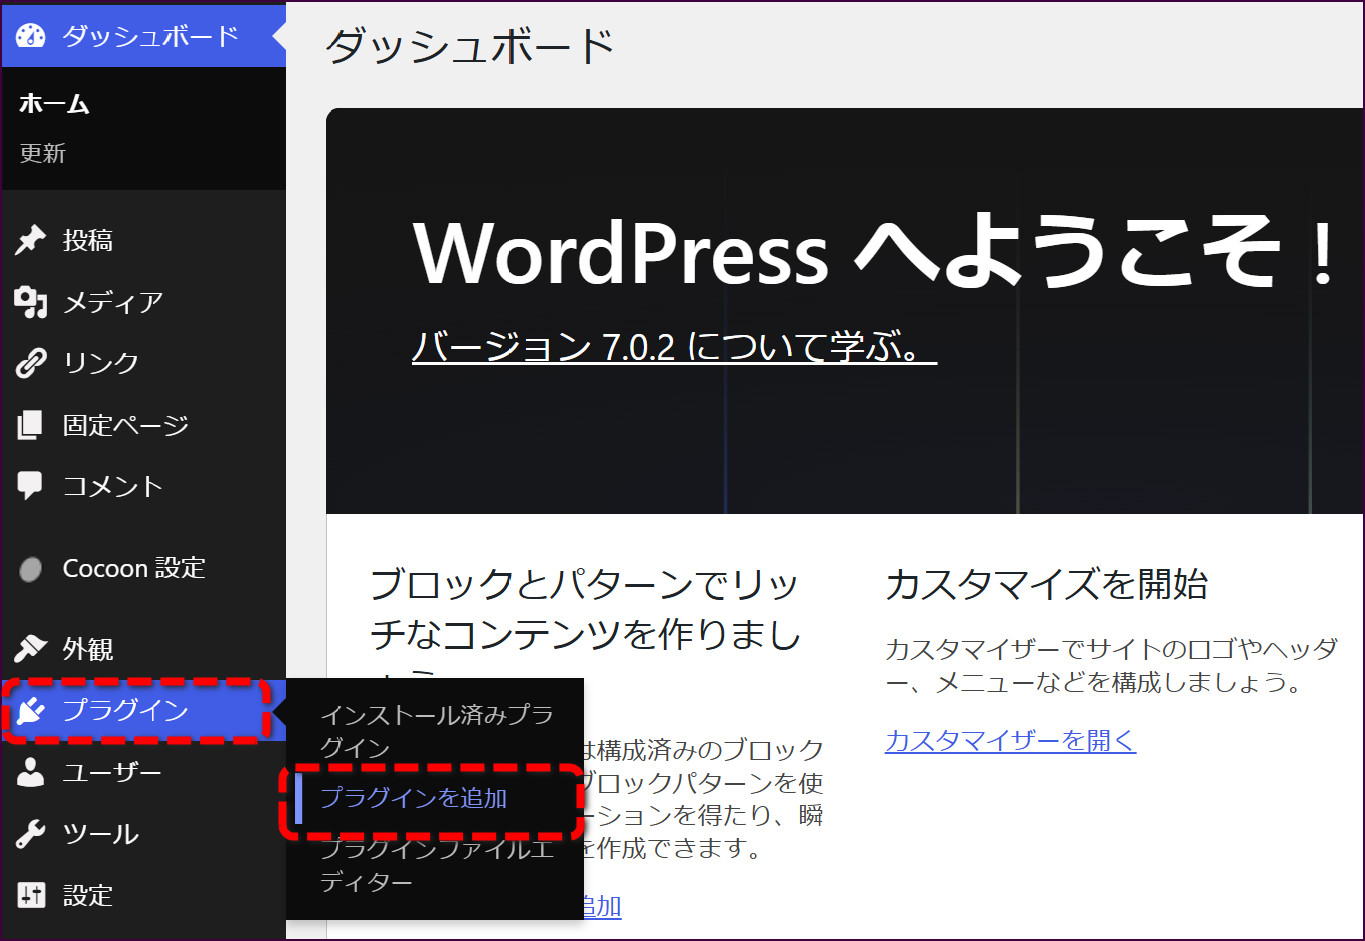The image size is (1365, 941).
Task: Click the pages icon beside 固定ページ
Action: (31, 425)
